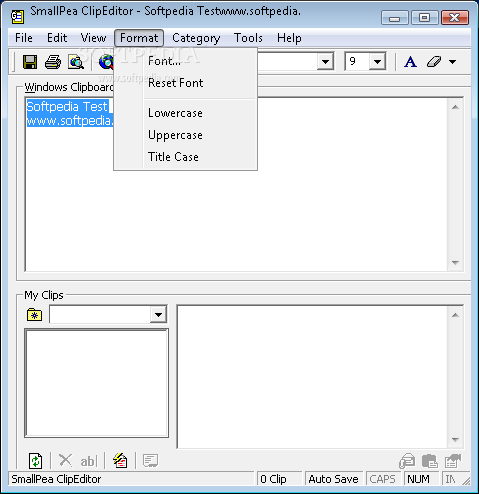Image resolution: width=479 pixels, height=494 pixels.
Task: Open the Help menu
Action: tap(289, 38)
